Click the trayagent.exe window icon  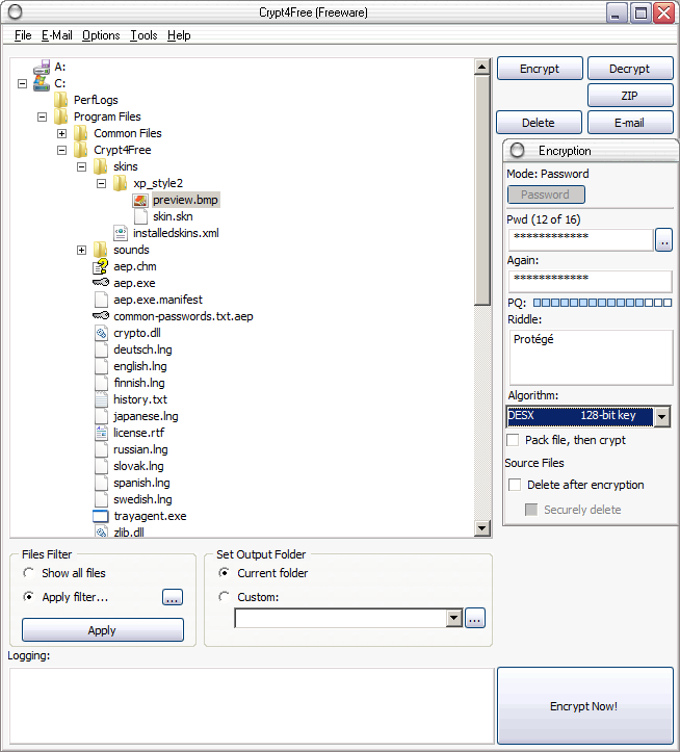(101, 516)
